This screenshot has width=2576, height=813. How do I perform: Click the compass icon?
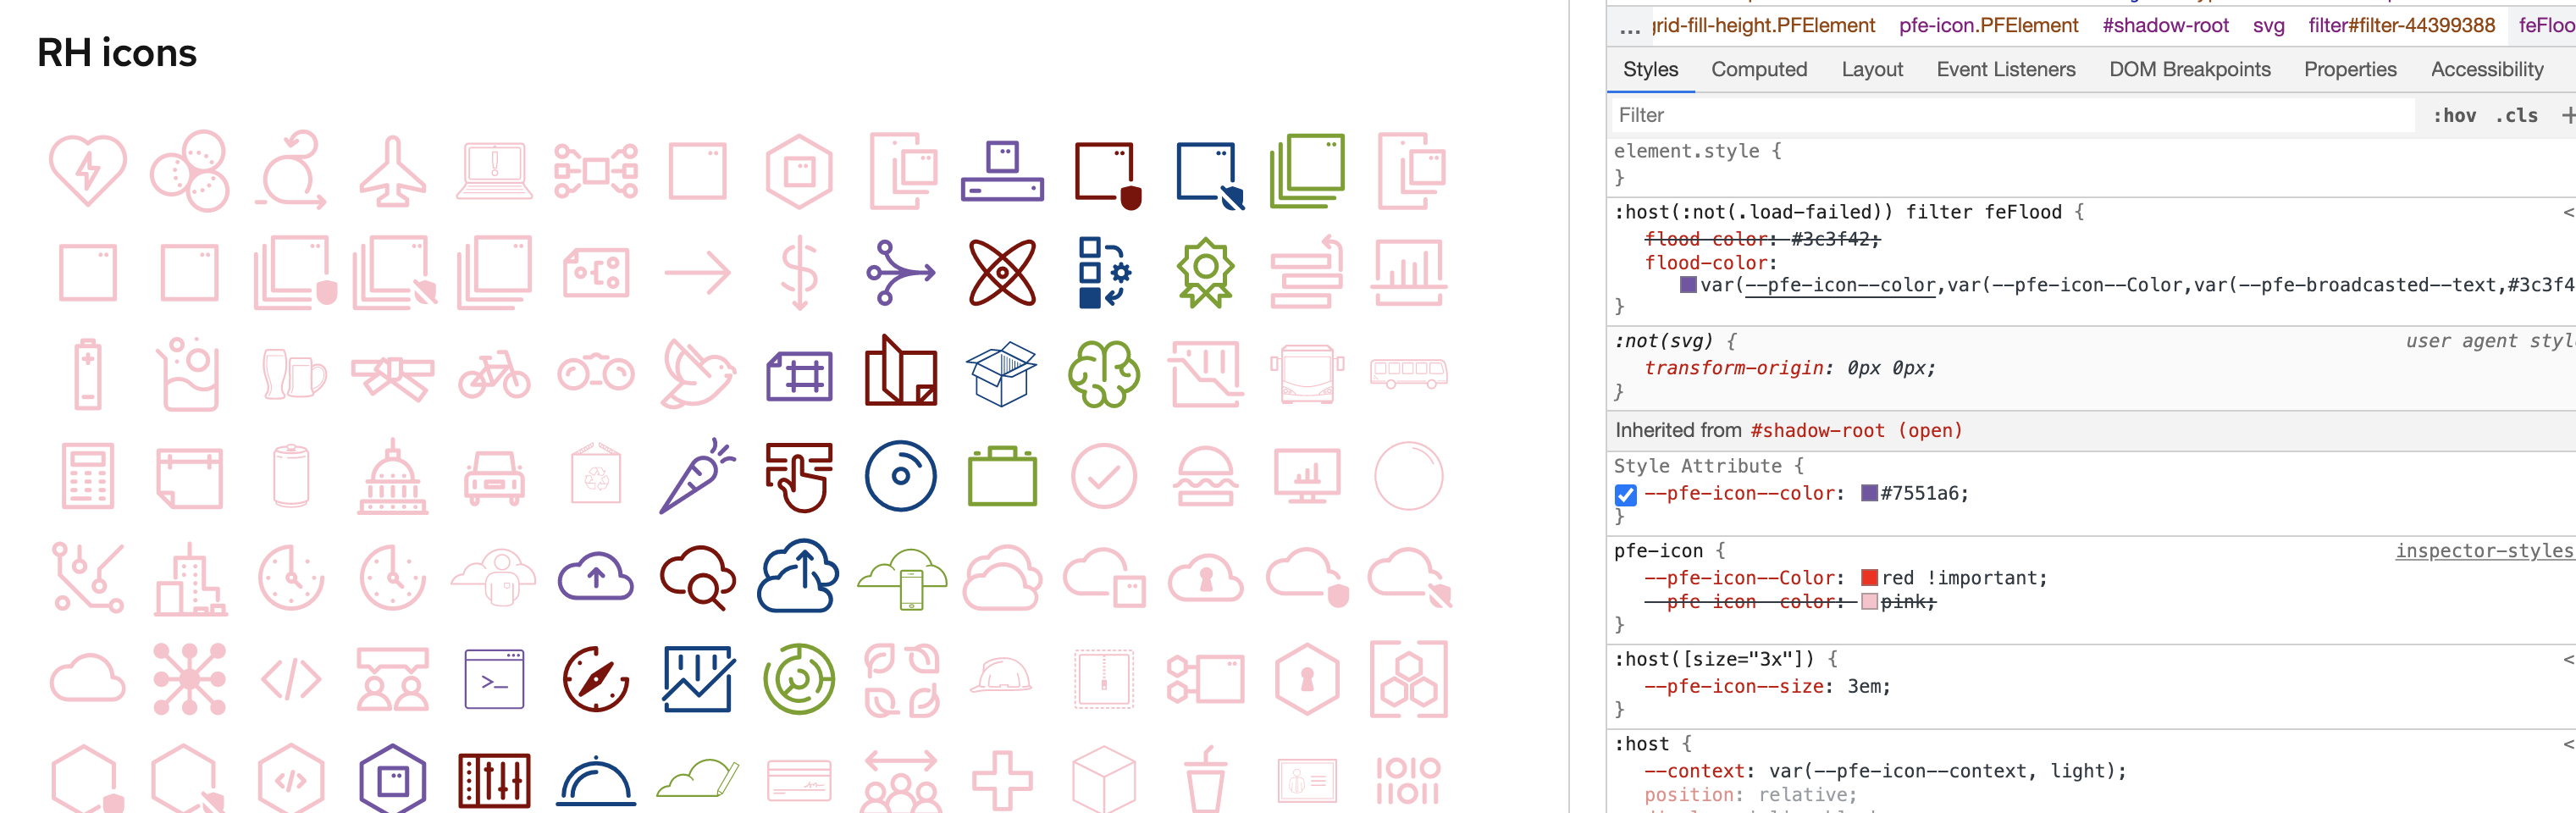(595, 680)
